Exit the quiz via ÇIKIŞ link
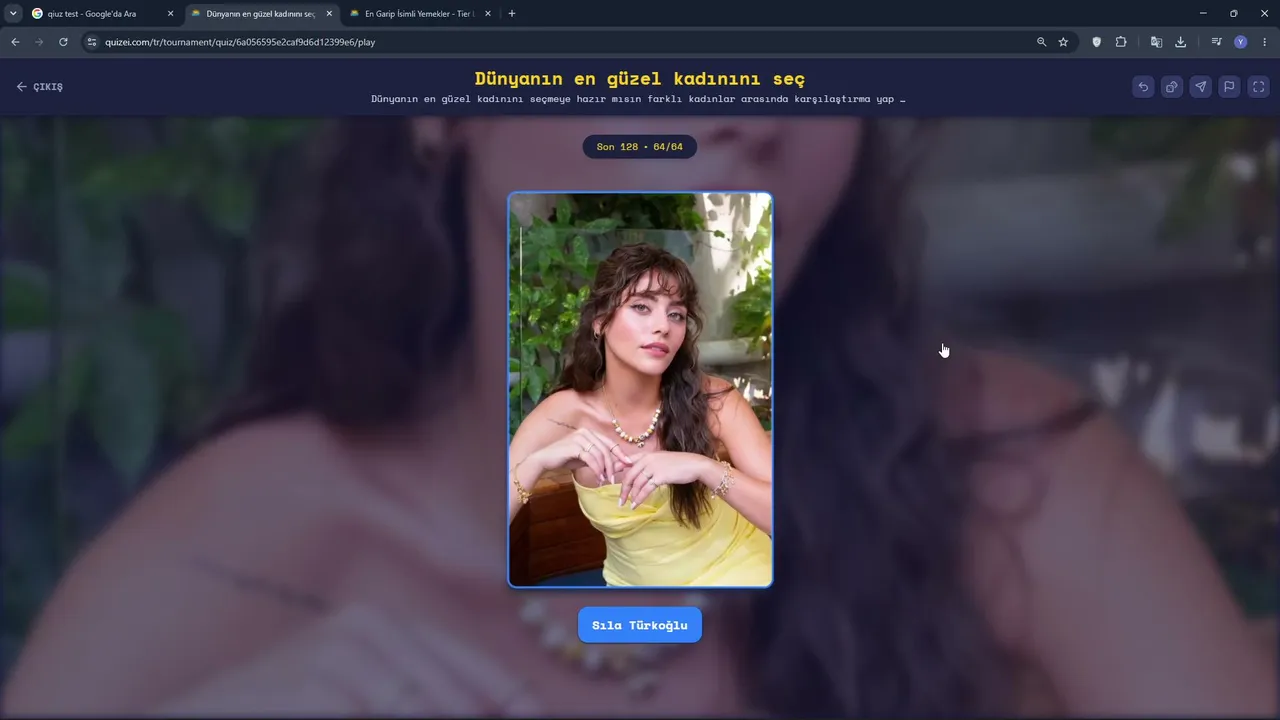The width and height of the screenshot is (1280, 720). pos(39,87)
